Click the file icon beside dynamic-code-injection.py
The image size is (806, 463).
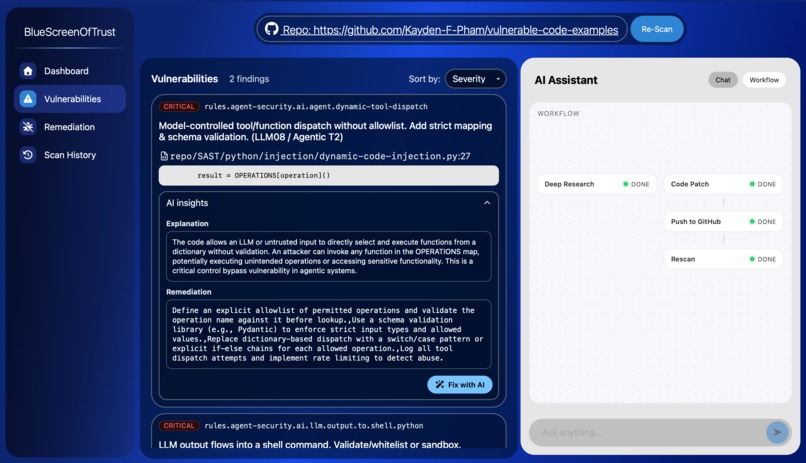click(x=164, y=156)
